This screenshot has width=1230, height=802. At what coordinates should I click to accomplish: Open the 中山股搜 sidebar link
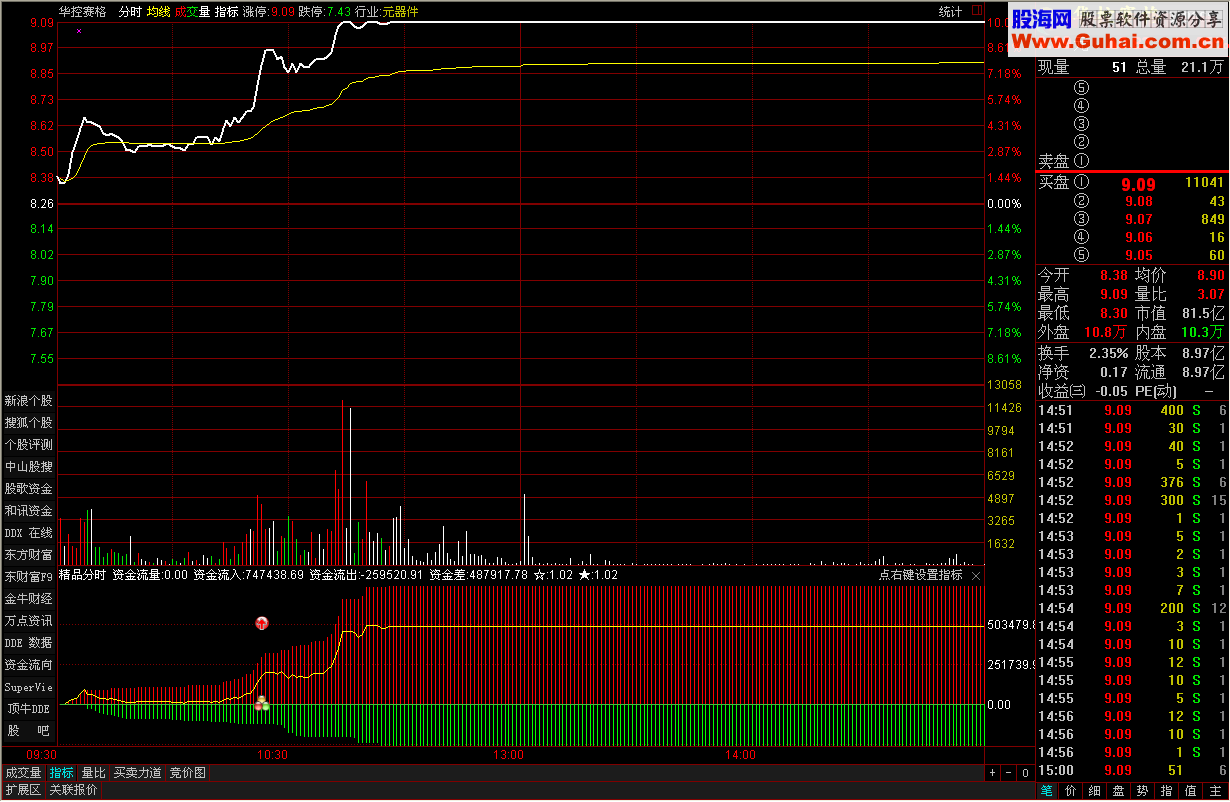click(28, 466)
